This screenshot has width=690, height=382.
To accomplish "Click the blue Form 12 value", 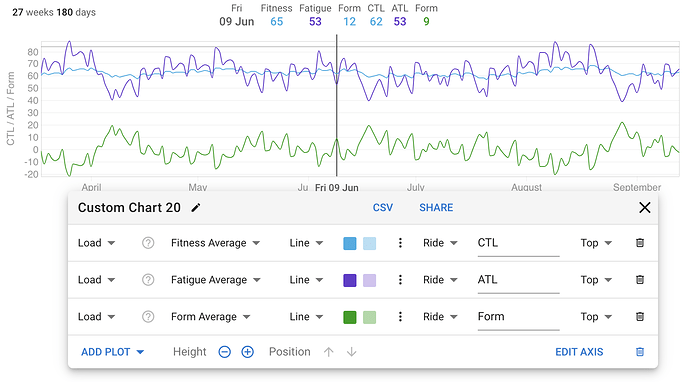I will (349, 22).
